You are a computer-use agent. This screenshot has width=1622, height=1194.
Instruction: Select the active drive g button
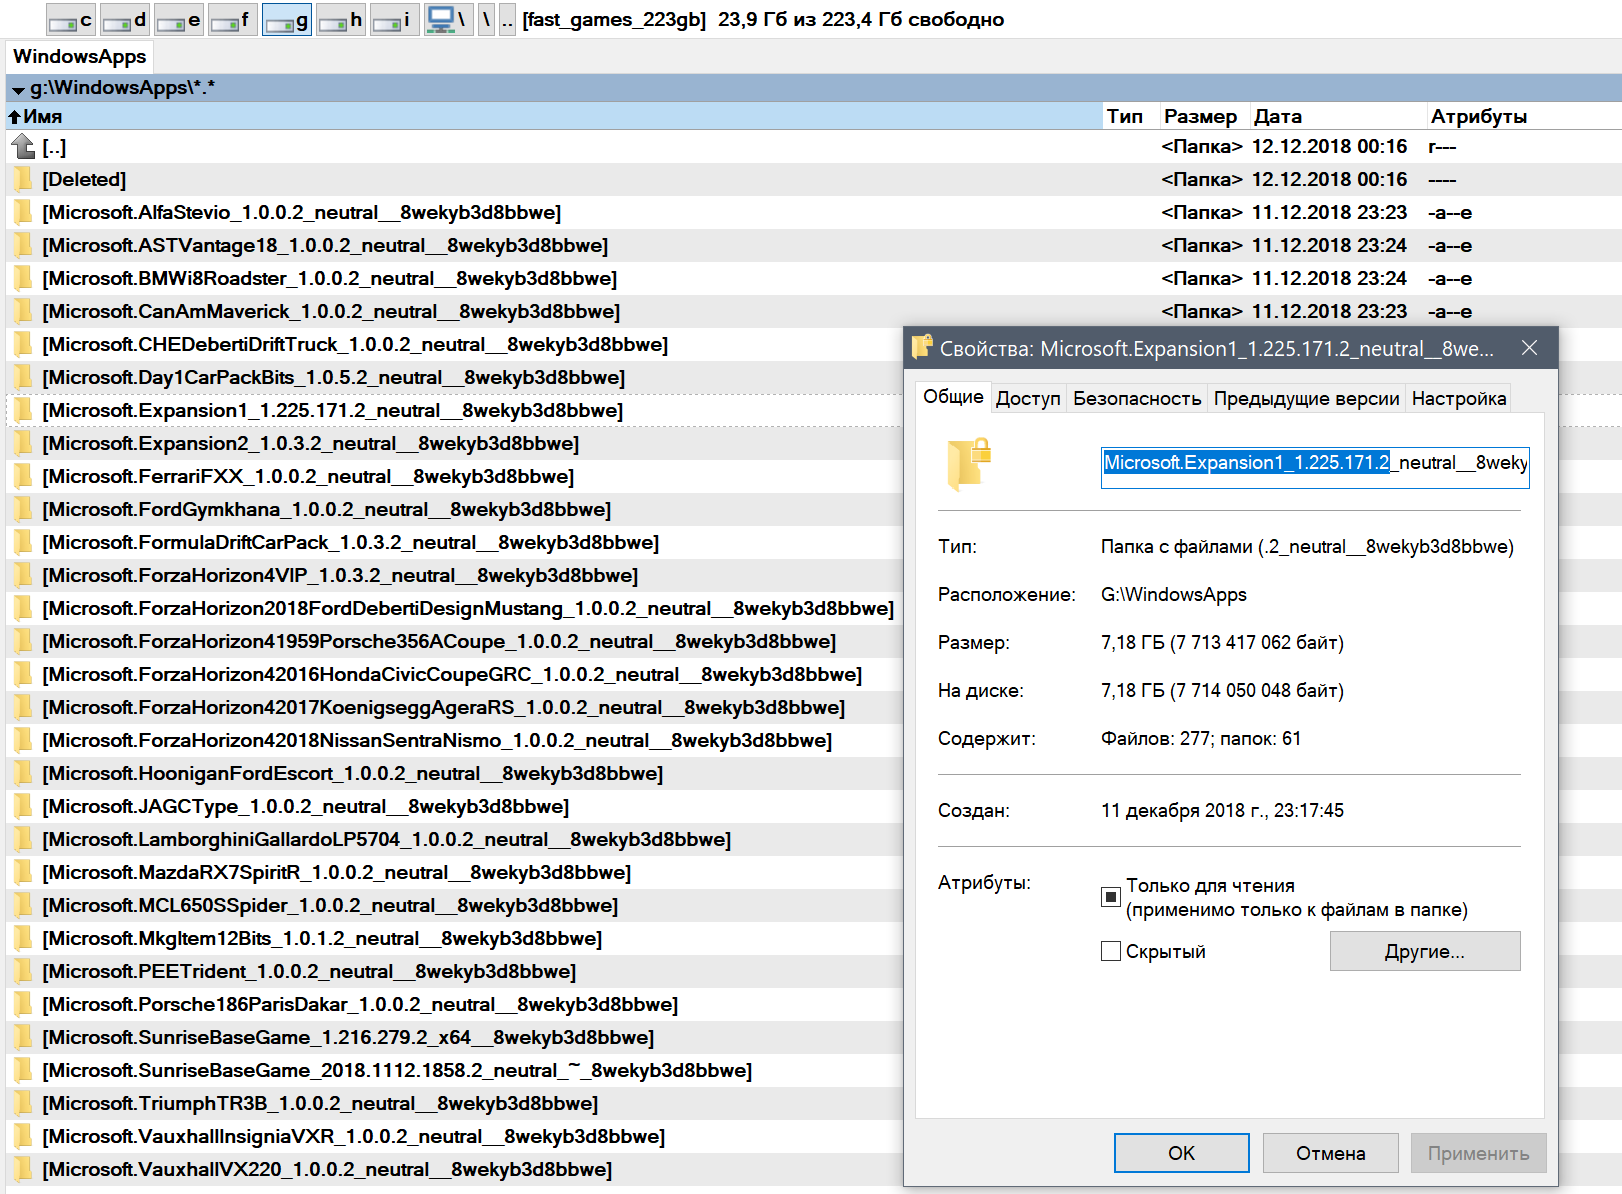tap(287, 20)
